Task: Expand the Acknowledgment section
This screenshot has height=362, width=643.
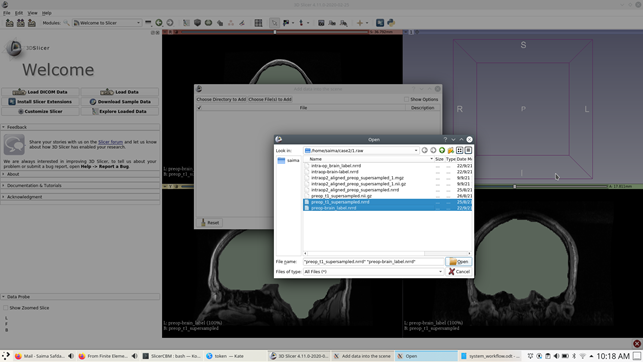Action: [x=80, y=197]
